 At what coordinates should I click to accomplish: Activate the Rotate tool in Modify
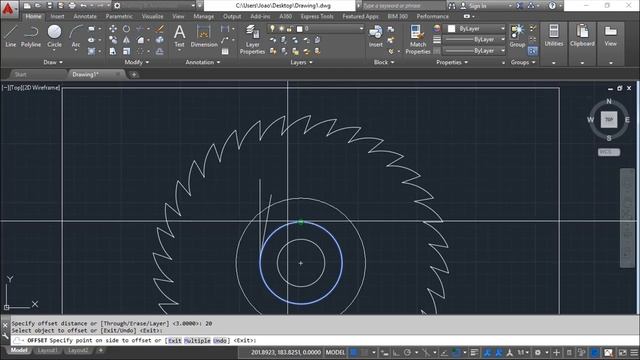click(127, 29)
